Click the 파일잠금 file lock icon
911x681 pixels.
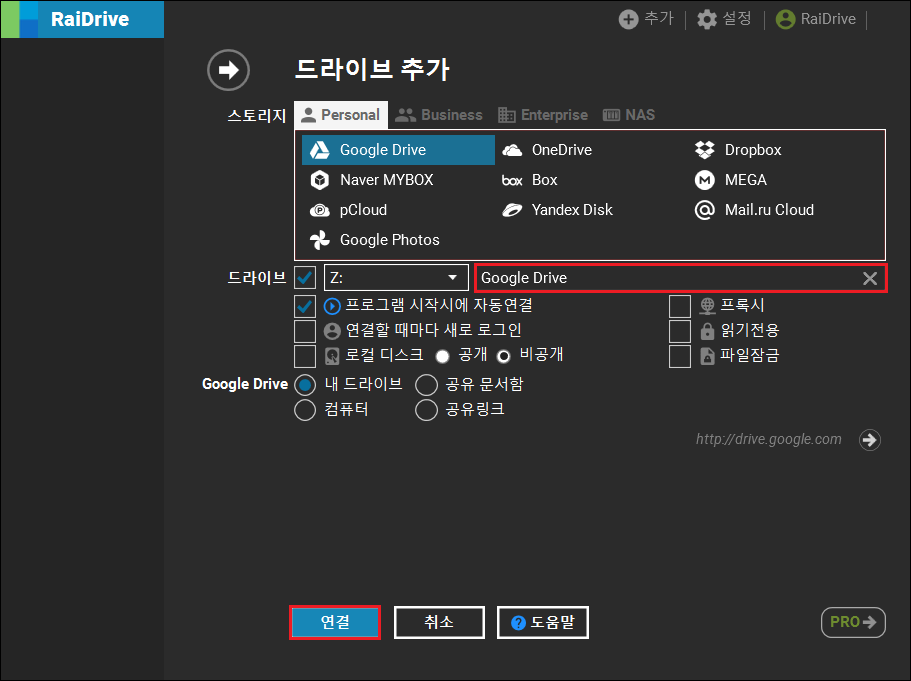click(707, 356)
